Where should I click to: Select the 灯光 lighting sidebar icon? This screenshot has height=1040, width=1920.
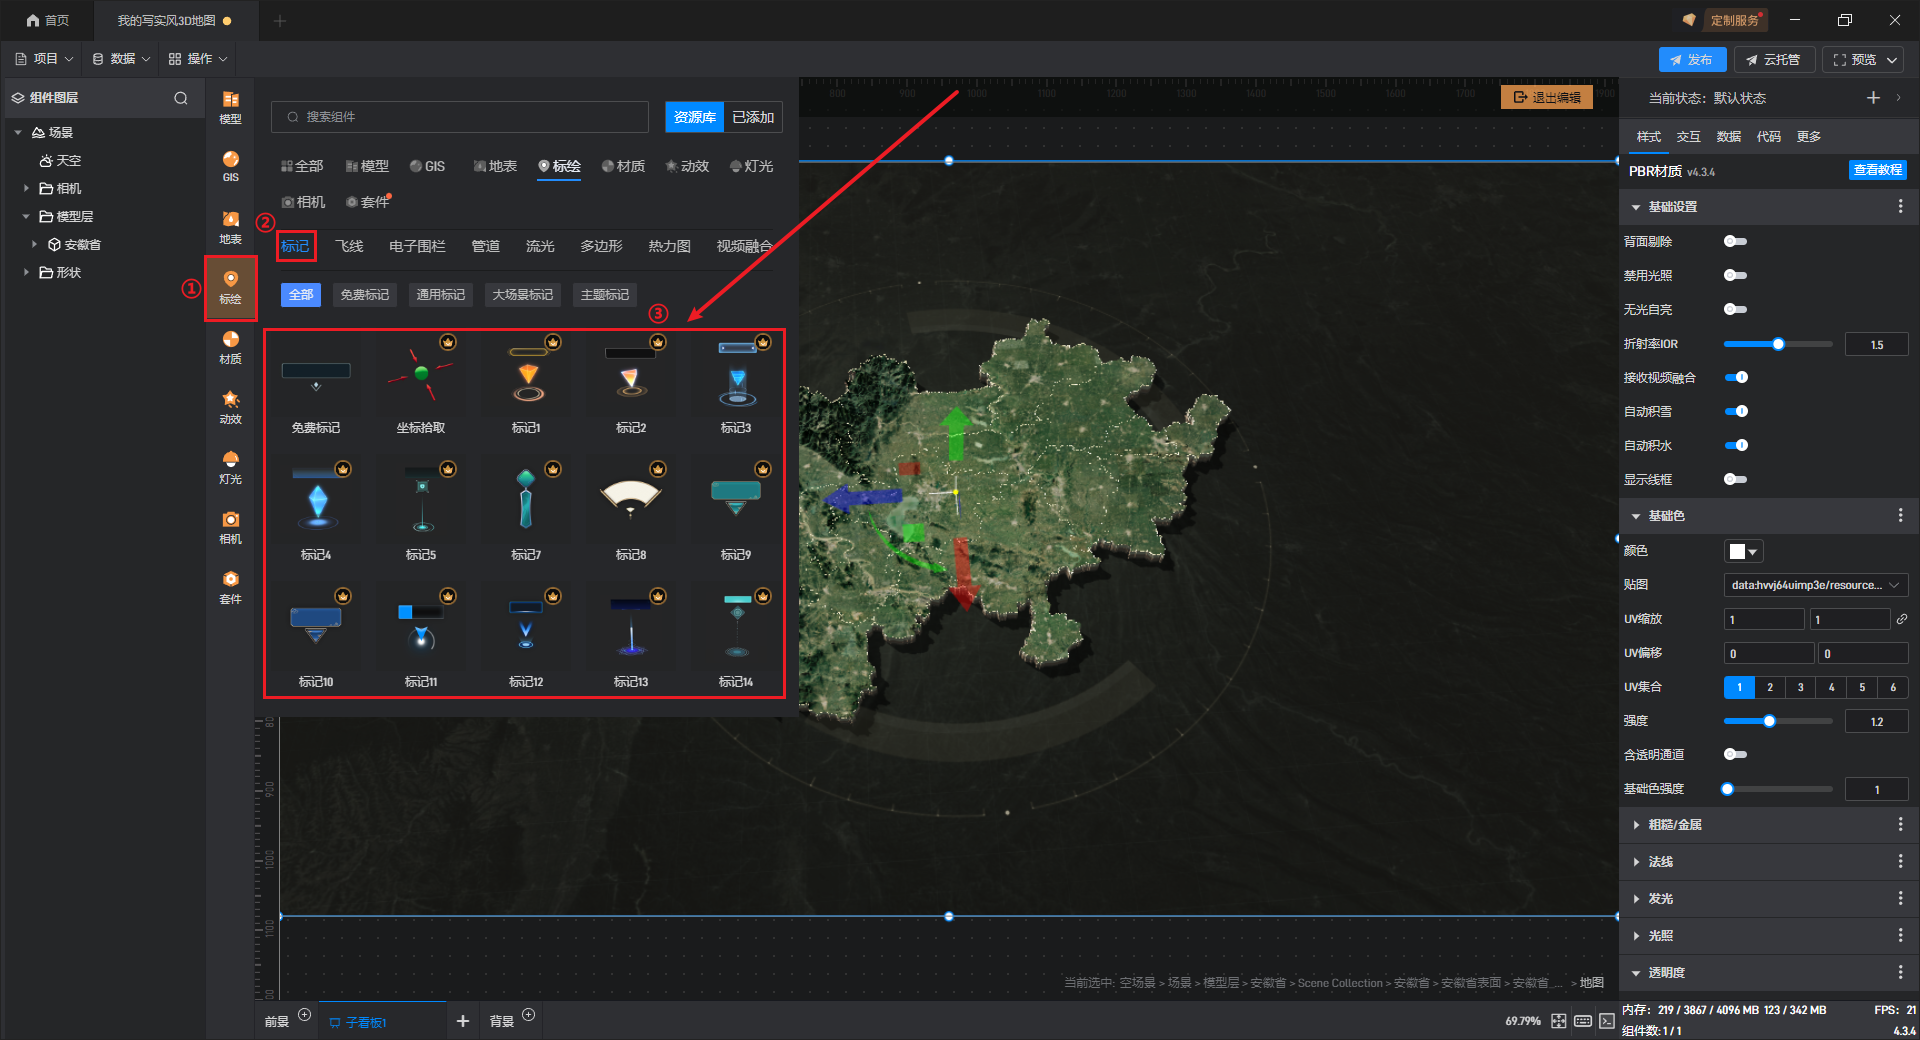click(x=230, y=466)
